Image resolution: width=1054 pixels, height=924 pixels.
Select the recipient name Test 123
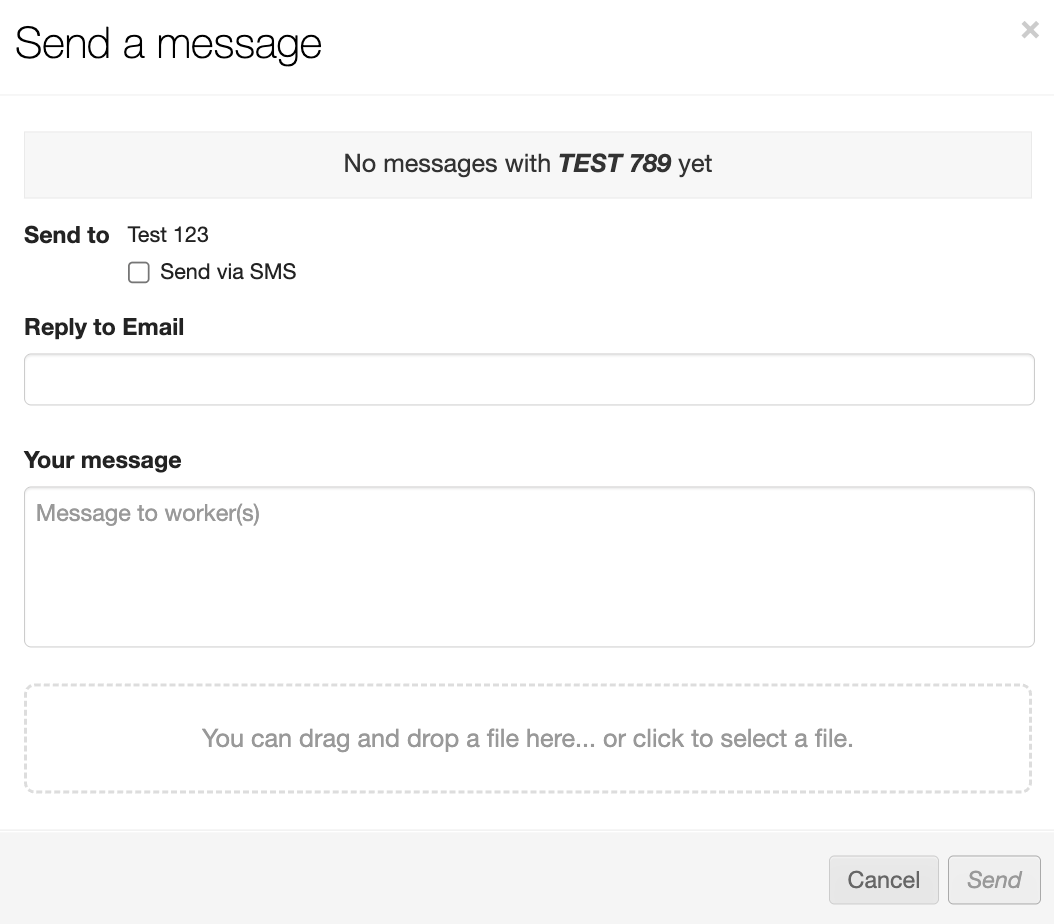point(168,235)
